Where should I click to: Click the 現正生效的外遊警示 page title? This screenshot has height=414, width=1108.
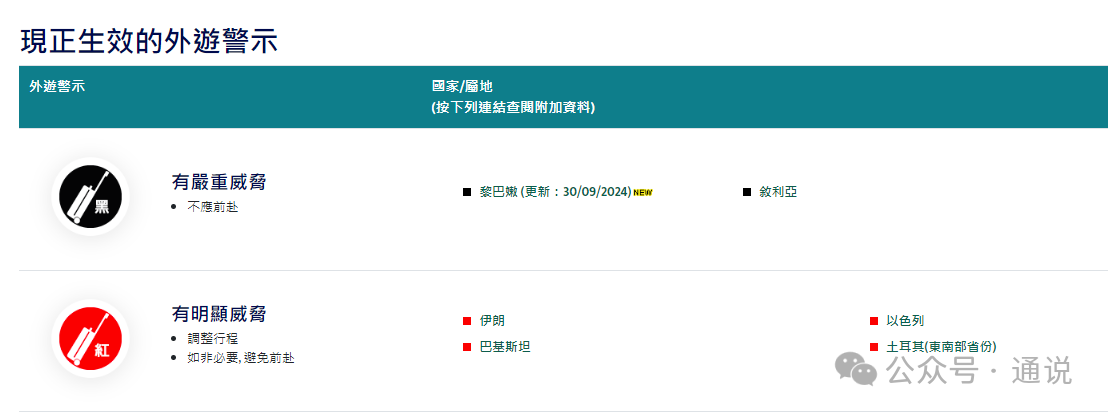coord(148,41)
